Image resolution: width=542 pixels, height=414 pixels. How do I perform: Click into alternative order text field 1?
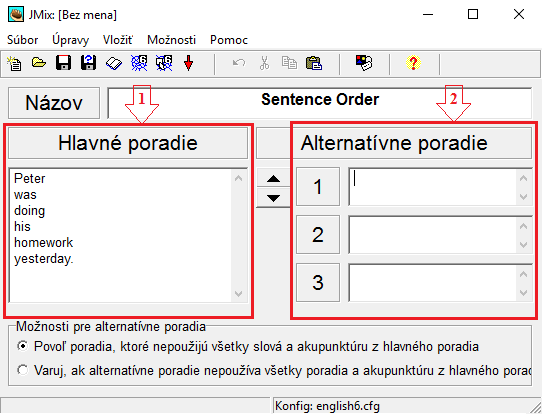coord(433,187)
